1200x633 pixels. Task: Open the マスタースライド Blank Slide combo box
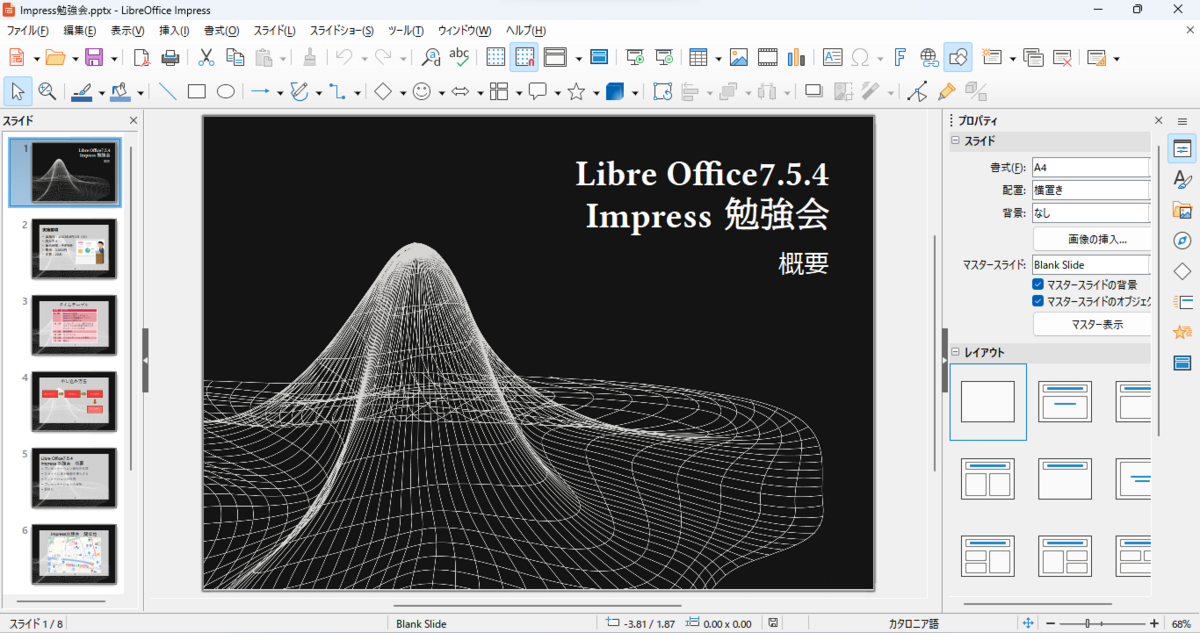[x=1090, y=265]
